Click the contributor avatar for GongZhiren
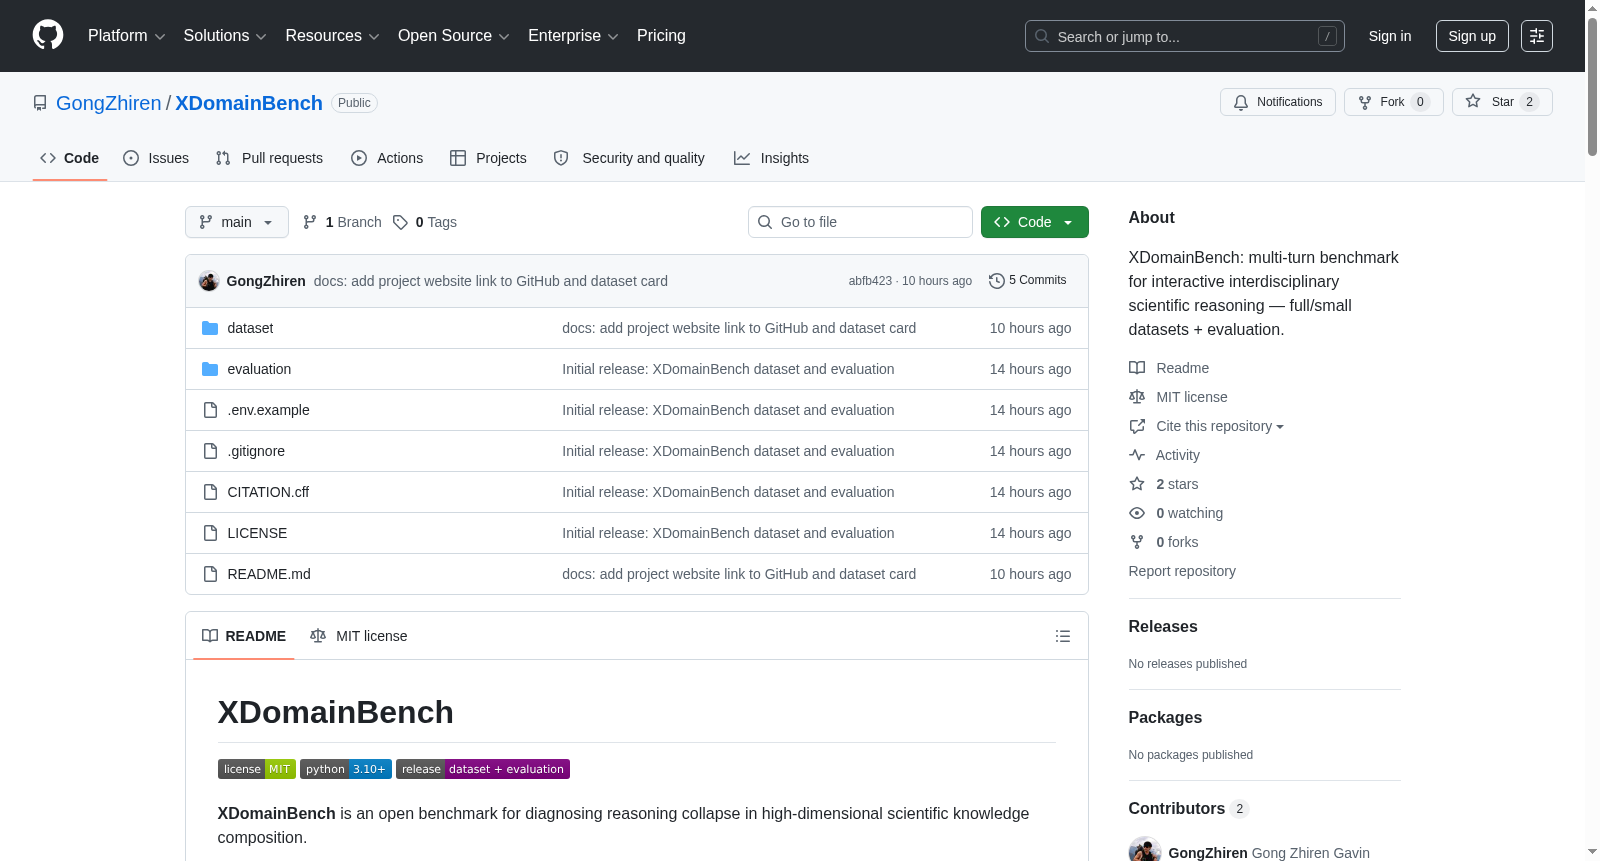The image size is (1600, 861). [x=1145, y=851]
